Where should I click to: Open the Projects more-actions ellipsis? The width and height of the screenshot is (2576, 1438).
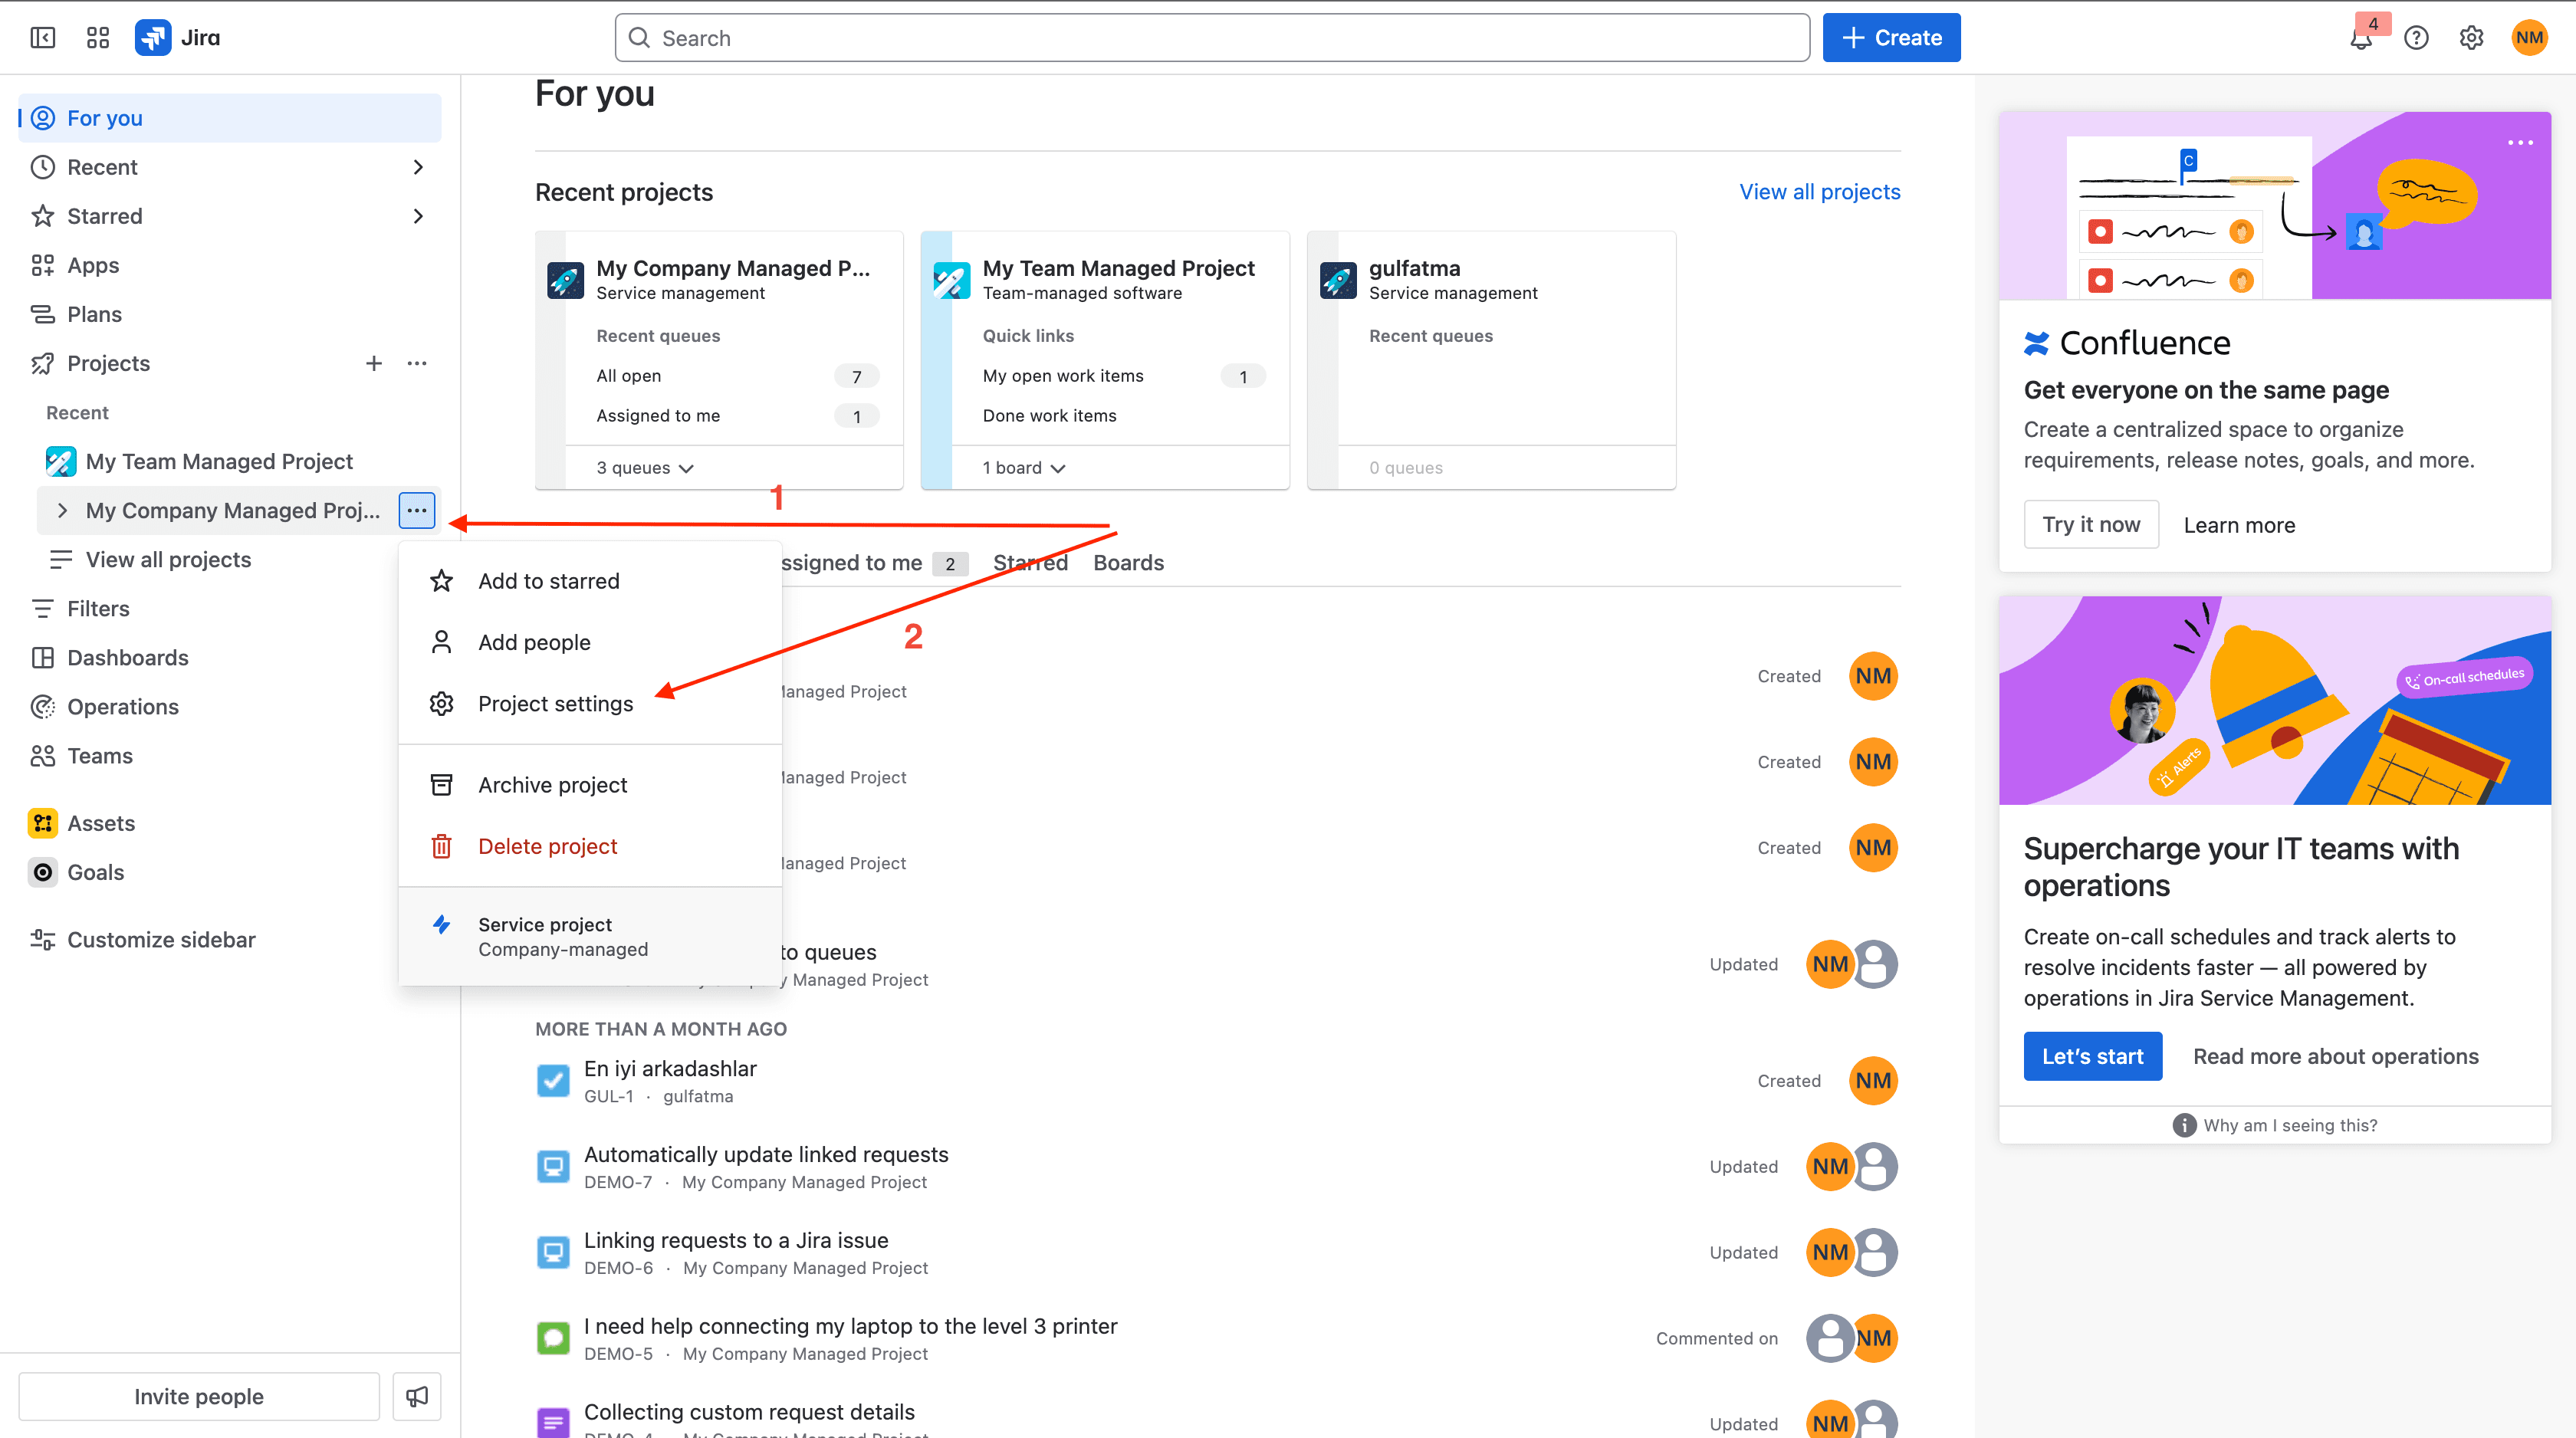[417, 363]
